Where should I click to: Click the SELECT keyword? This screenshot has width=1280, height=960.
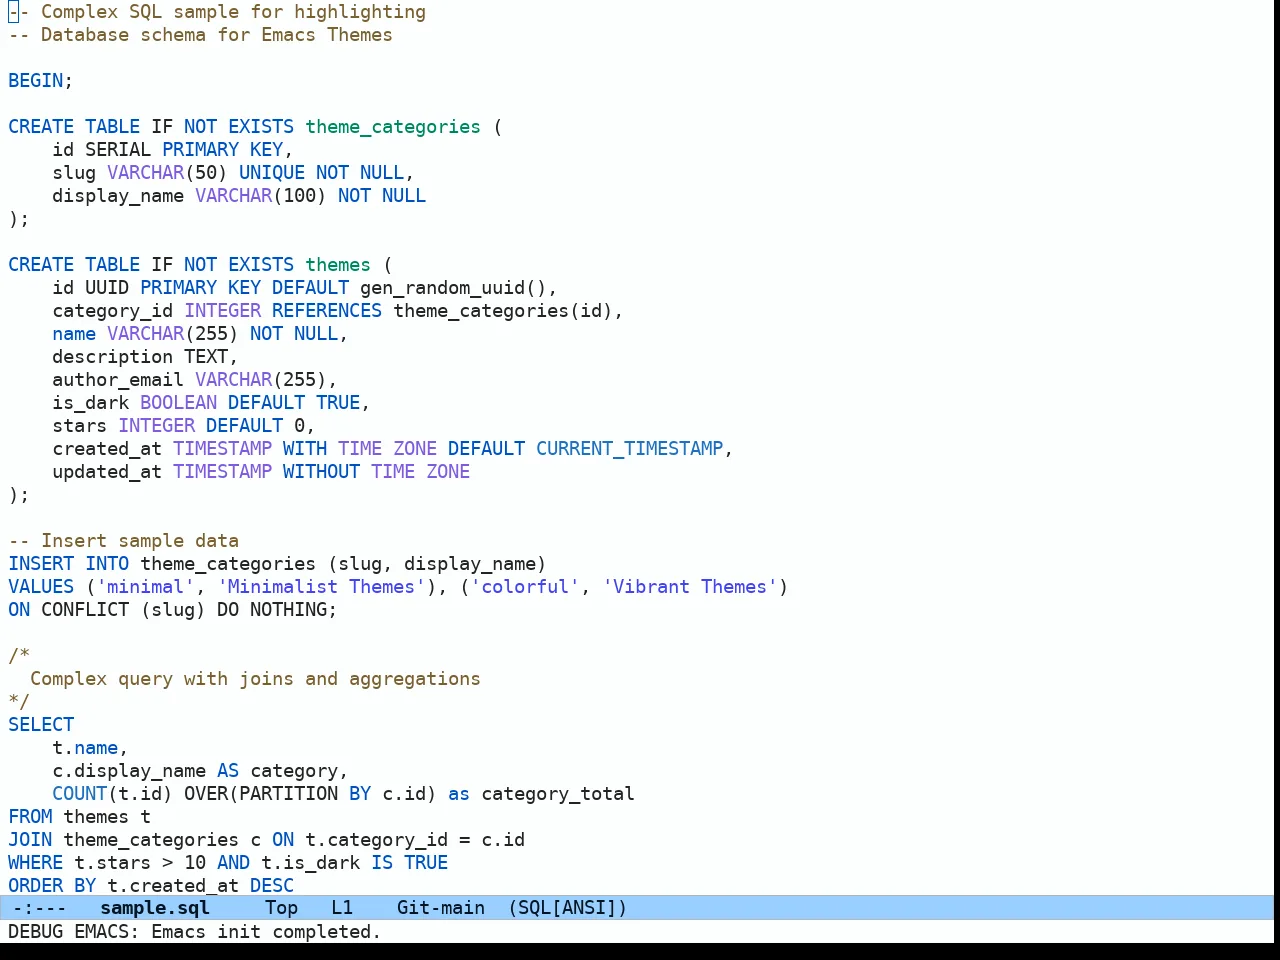coord(41,725)
